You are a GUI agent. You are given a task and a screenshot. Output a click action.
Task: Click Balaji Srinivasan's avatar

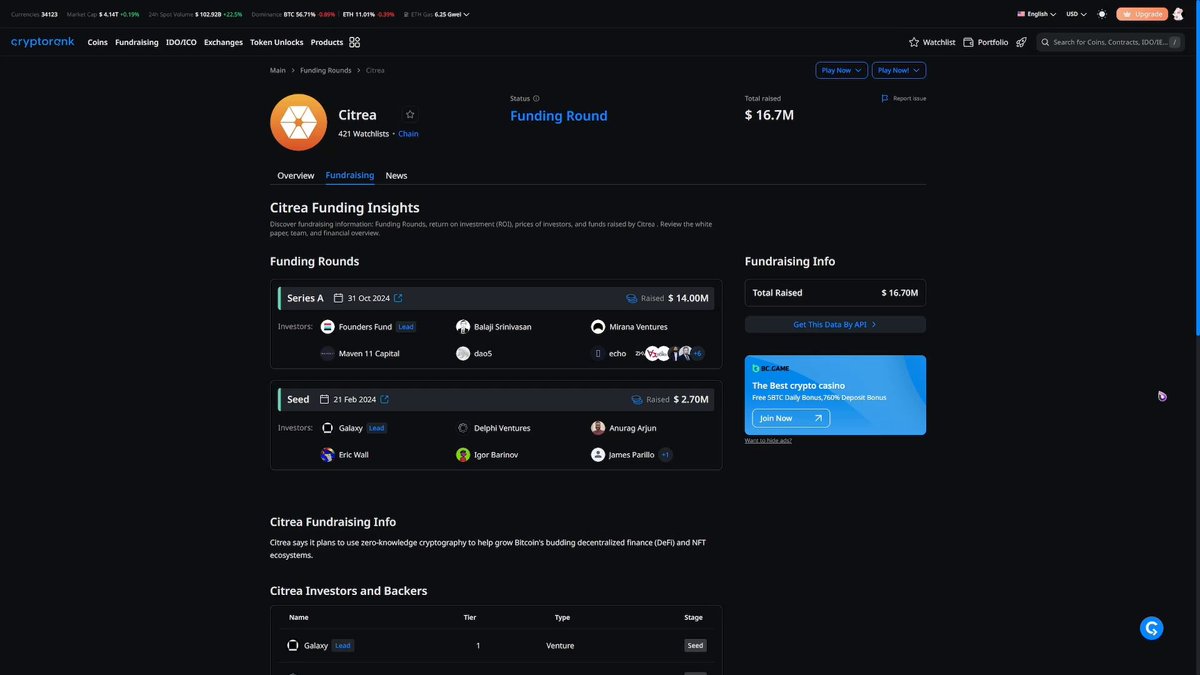tap(463, 327)
